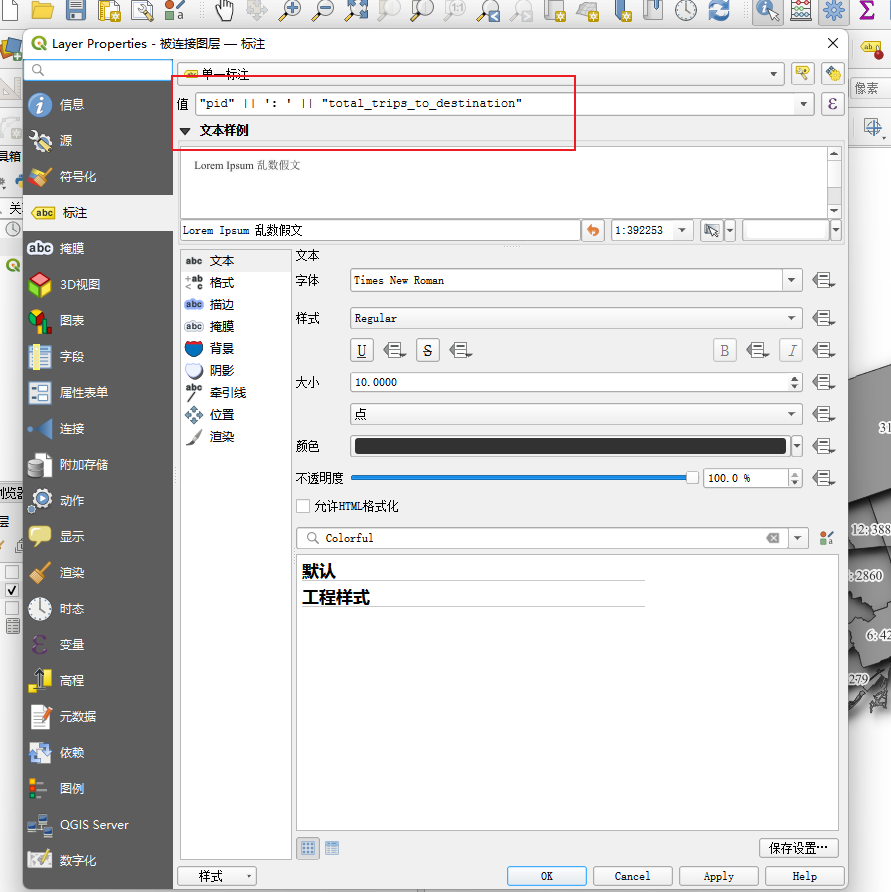Click the labeling rules configuration icon
The height and width of the screenshot is (892, 891).
click(x=802, y=73)
